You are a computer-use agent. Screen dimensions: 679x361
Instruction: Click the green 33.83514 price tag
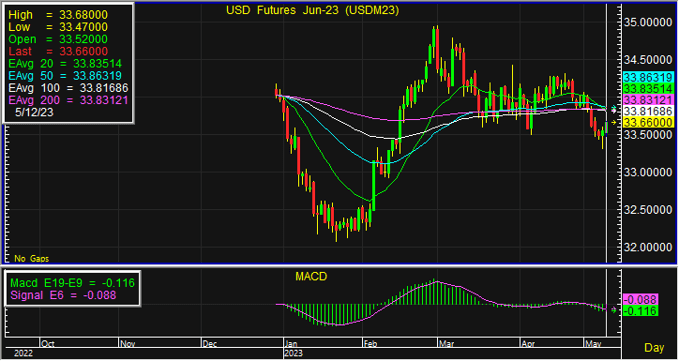pyautogui.click(x=648, y=89)
